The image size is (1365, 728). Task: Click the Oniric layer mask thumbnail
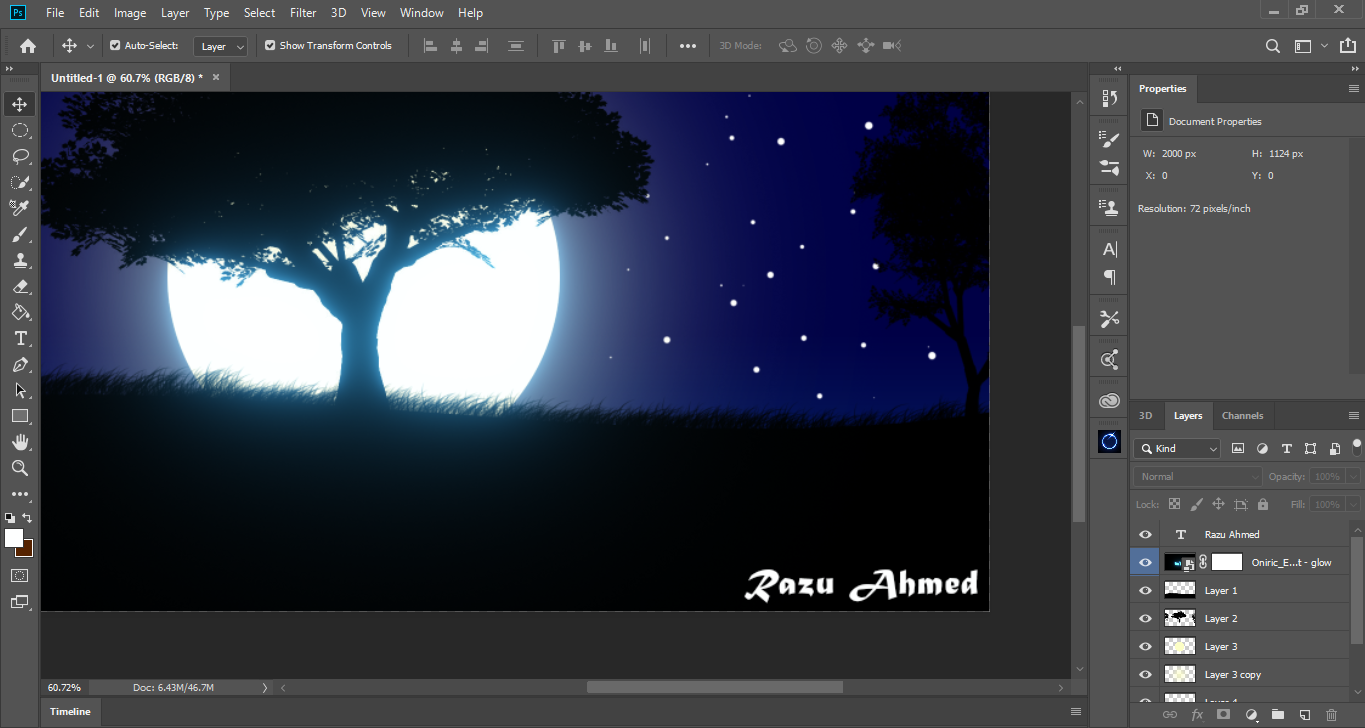[x=1227, y=563]
